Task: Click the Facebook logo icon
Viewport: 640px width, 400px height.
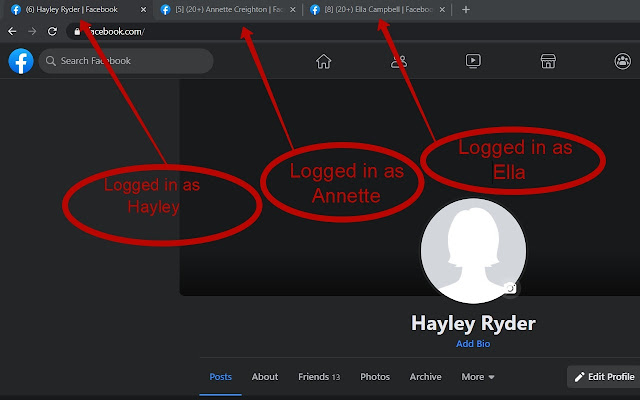Action: (21, 61)
